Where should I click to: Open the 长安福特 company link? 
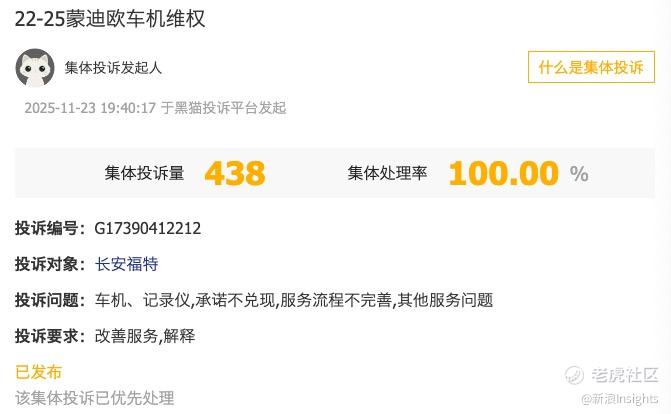[x=127, y=264]
